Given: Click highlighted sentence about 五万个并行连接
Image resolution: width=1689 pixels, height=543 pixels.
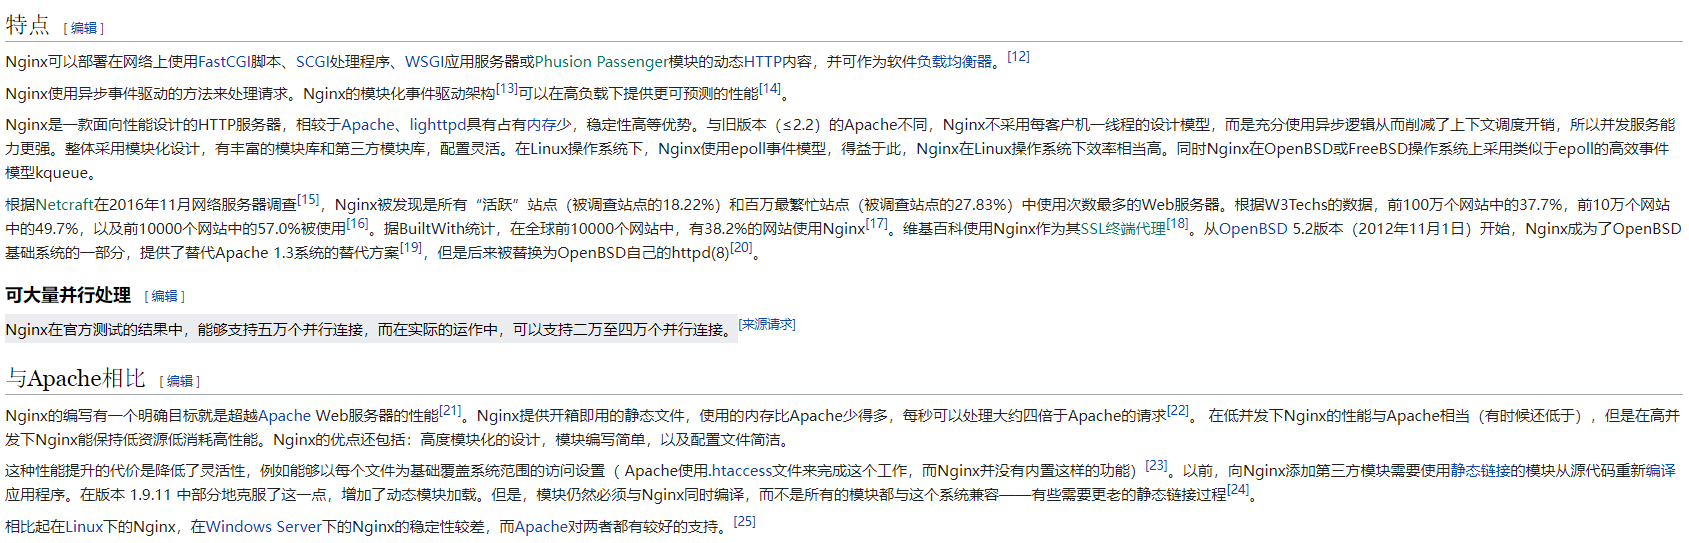Looking at the screenshot, I should click(x=371, y=330).
